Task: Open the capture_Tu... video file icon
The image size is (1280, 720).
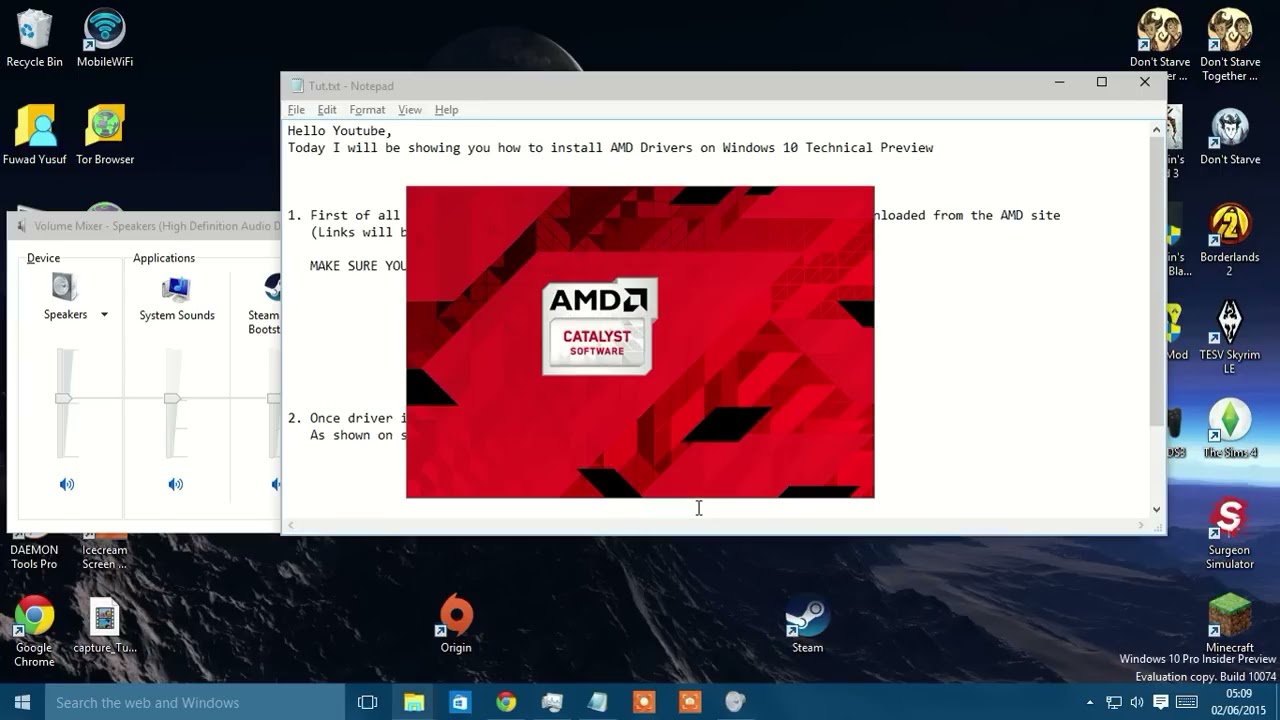Action: 105,626
